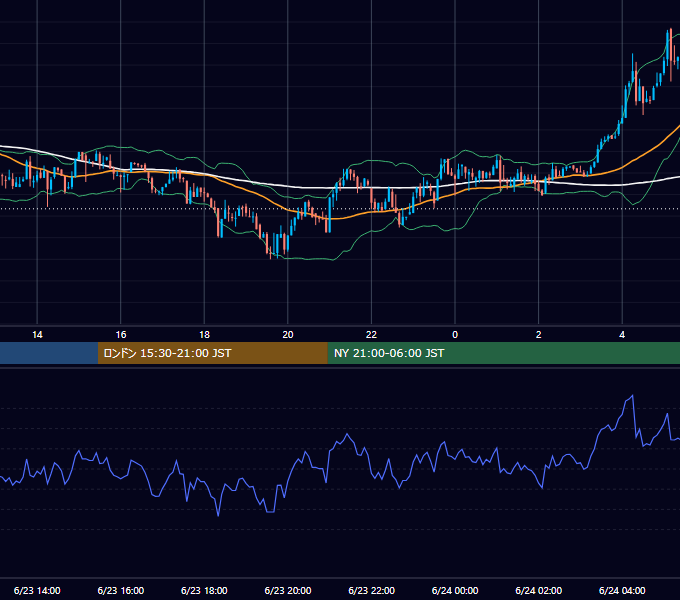This screenshot has height=600, width=680.
Task: Click the hour label 14 on time axis
Action: pos(37,335)
